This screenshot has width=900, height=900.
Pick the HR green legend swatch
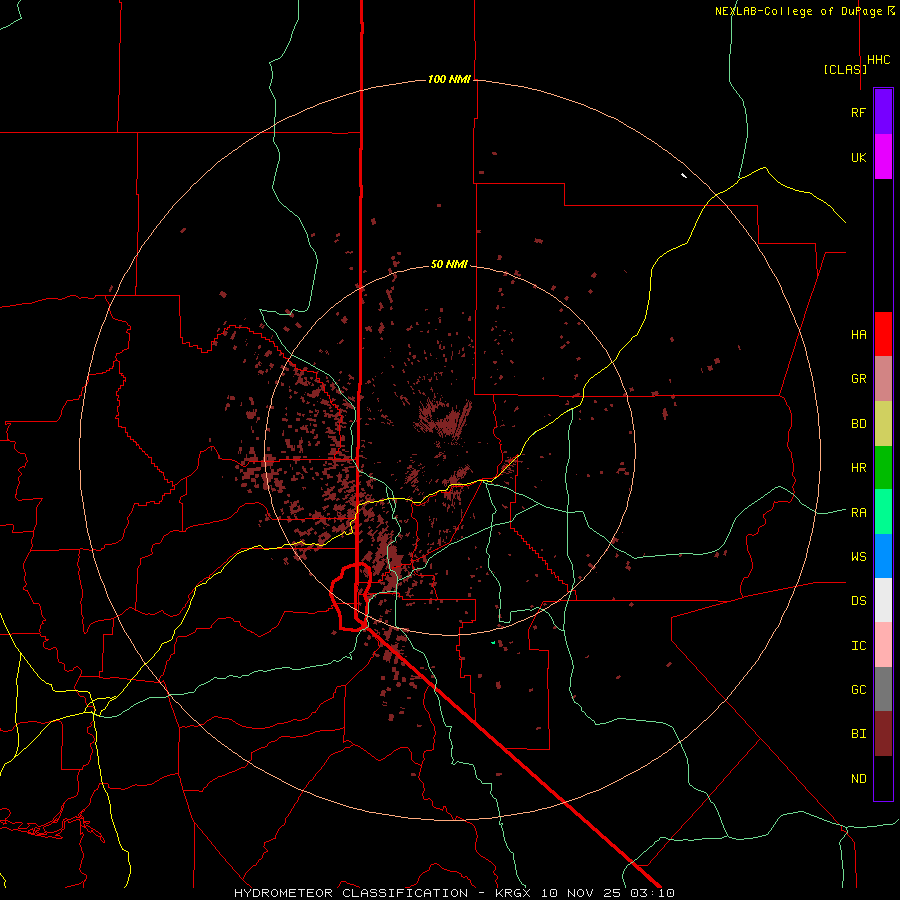[x=883, y=468]
